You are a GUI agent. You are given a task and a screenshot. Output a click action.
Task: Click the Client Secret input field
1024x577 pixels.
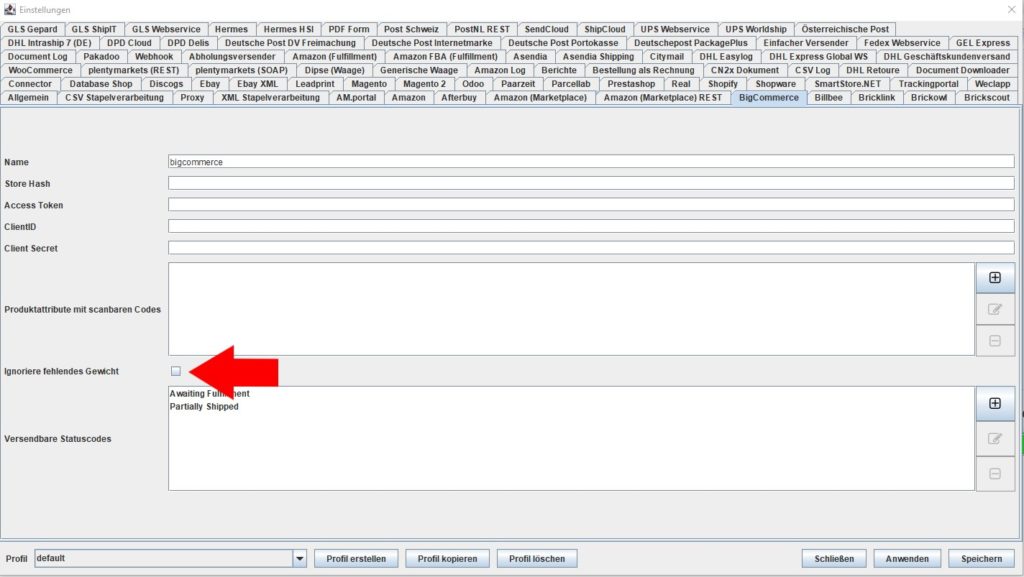pos(591,248)
